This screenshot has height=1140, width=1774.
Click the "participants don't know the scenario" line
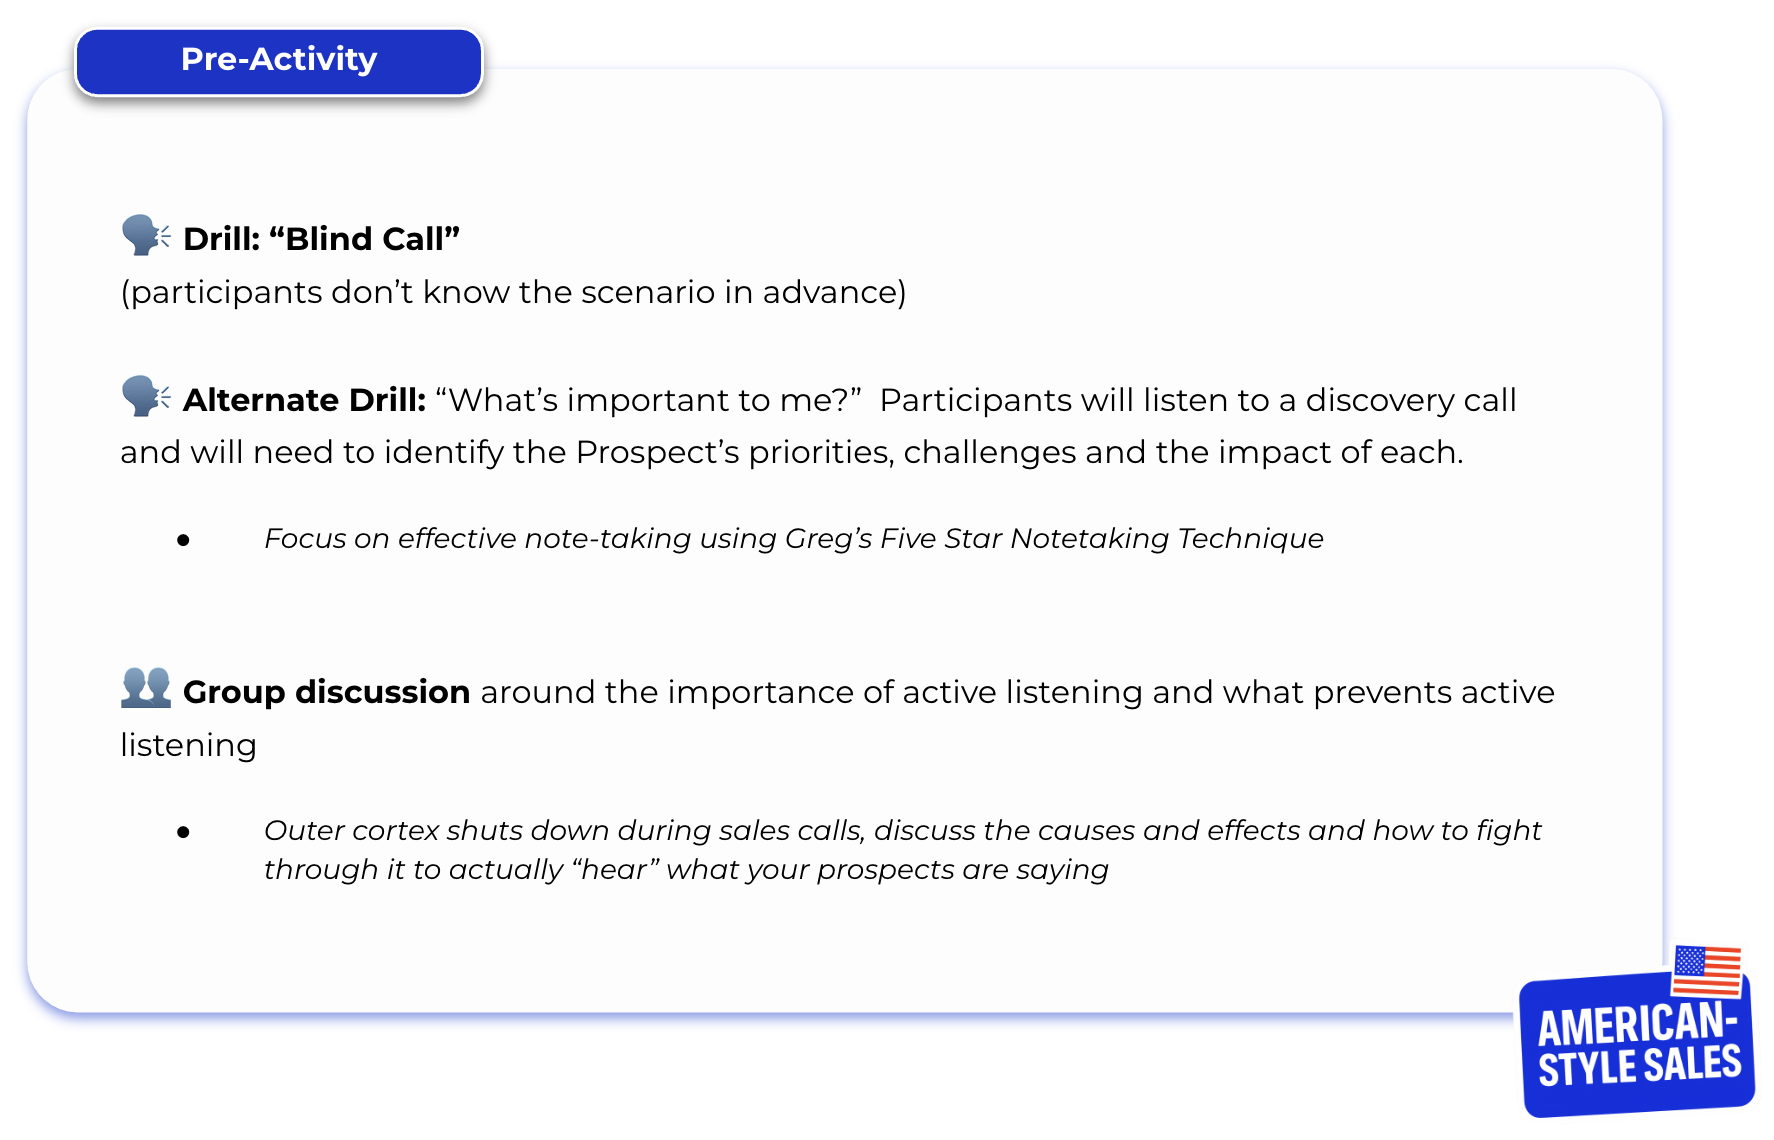[x=513, y=292]
